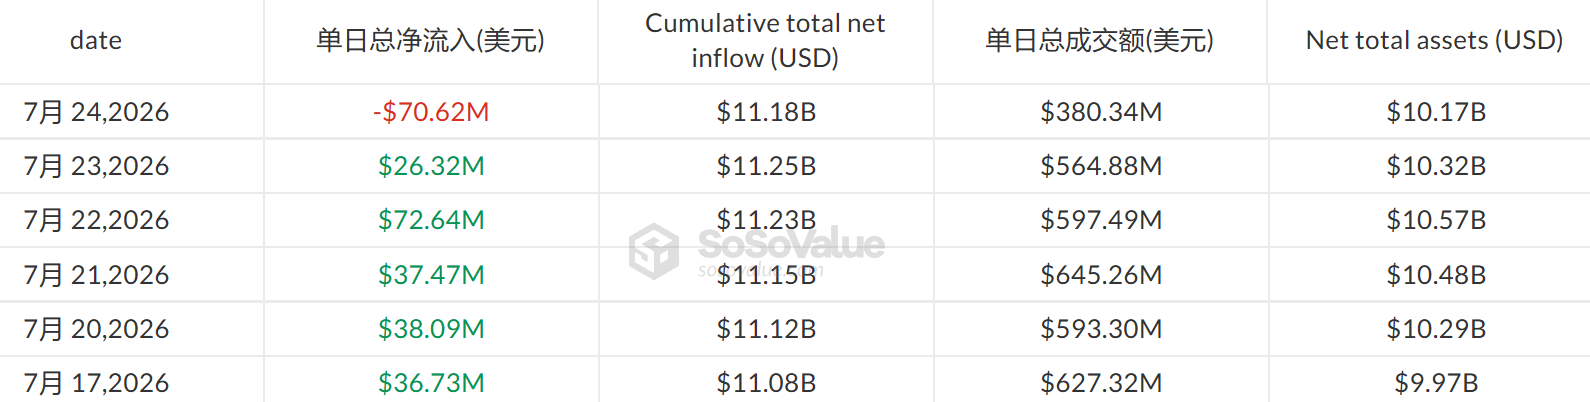Select the $38.09M inflow value
This screenshot has height=402, width=1590.
click(431, 329)
